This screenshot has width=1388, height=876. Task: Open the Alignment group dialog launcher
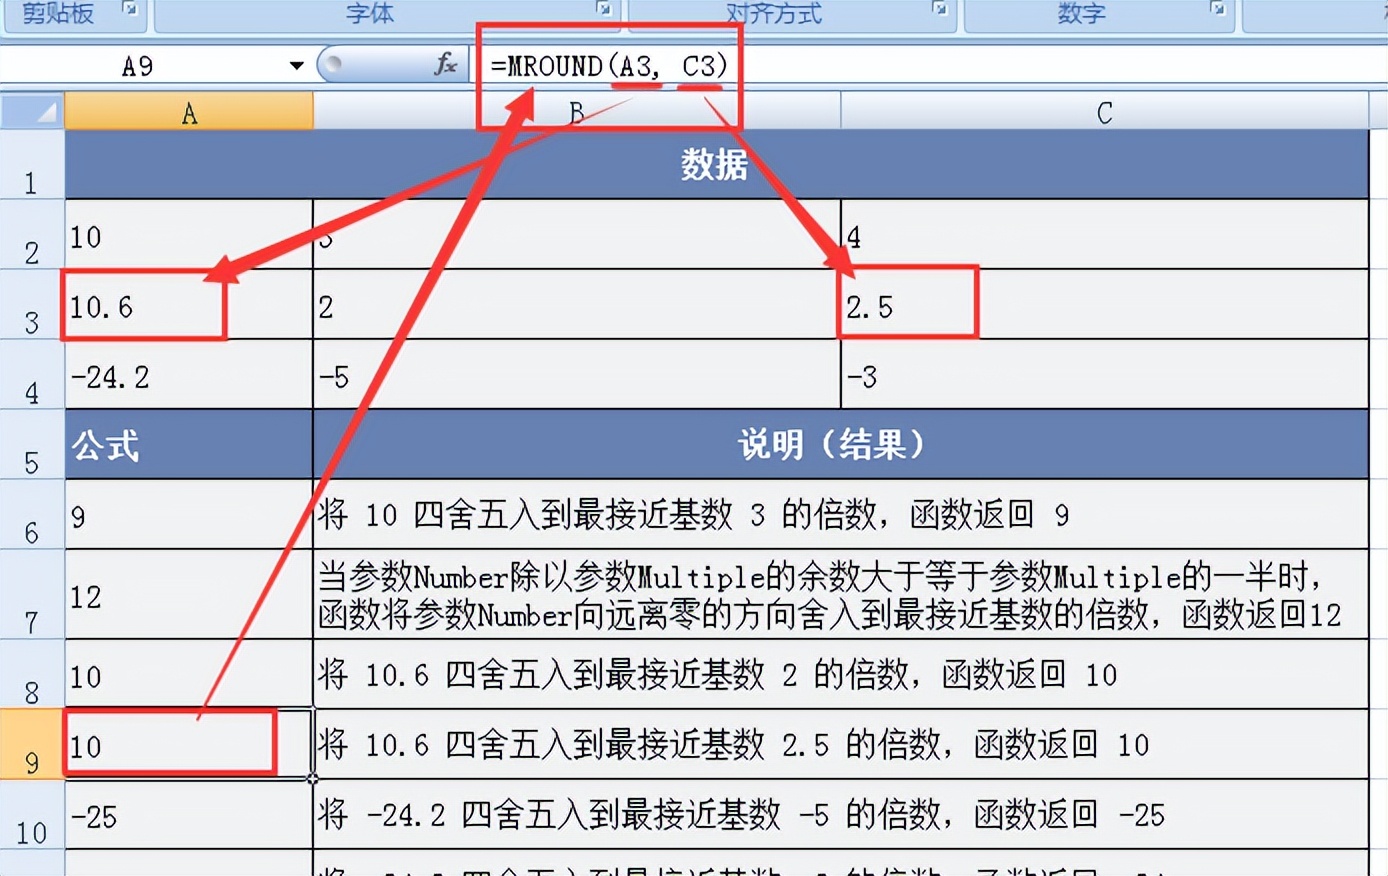[940, 9]
